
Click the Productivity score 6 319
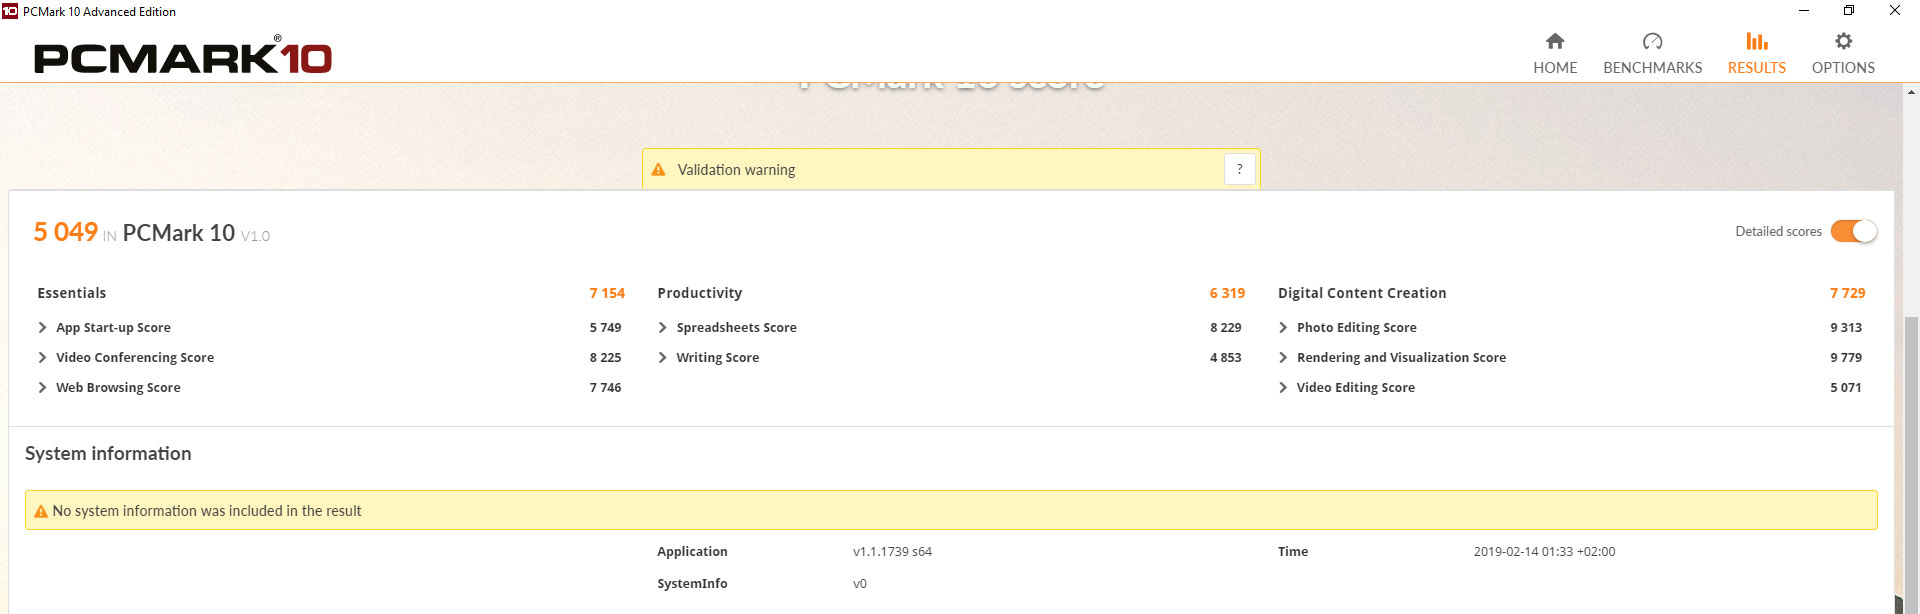click(x=1227, y=293)
